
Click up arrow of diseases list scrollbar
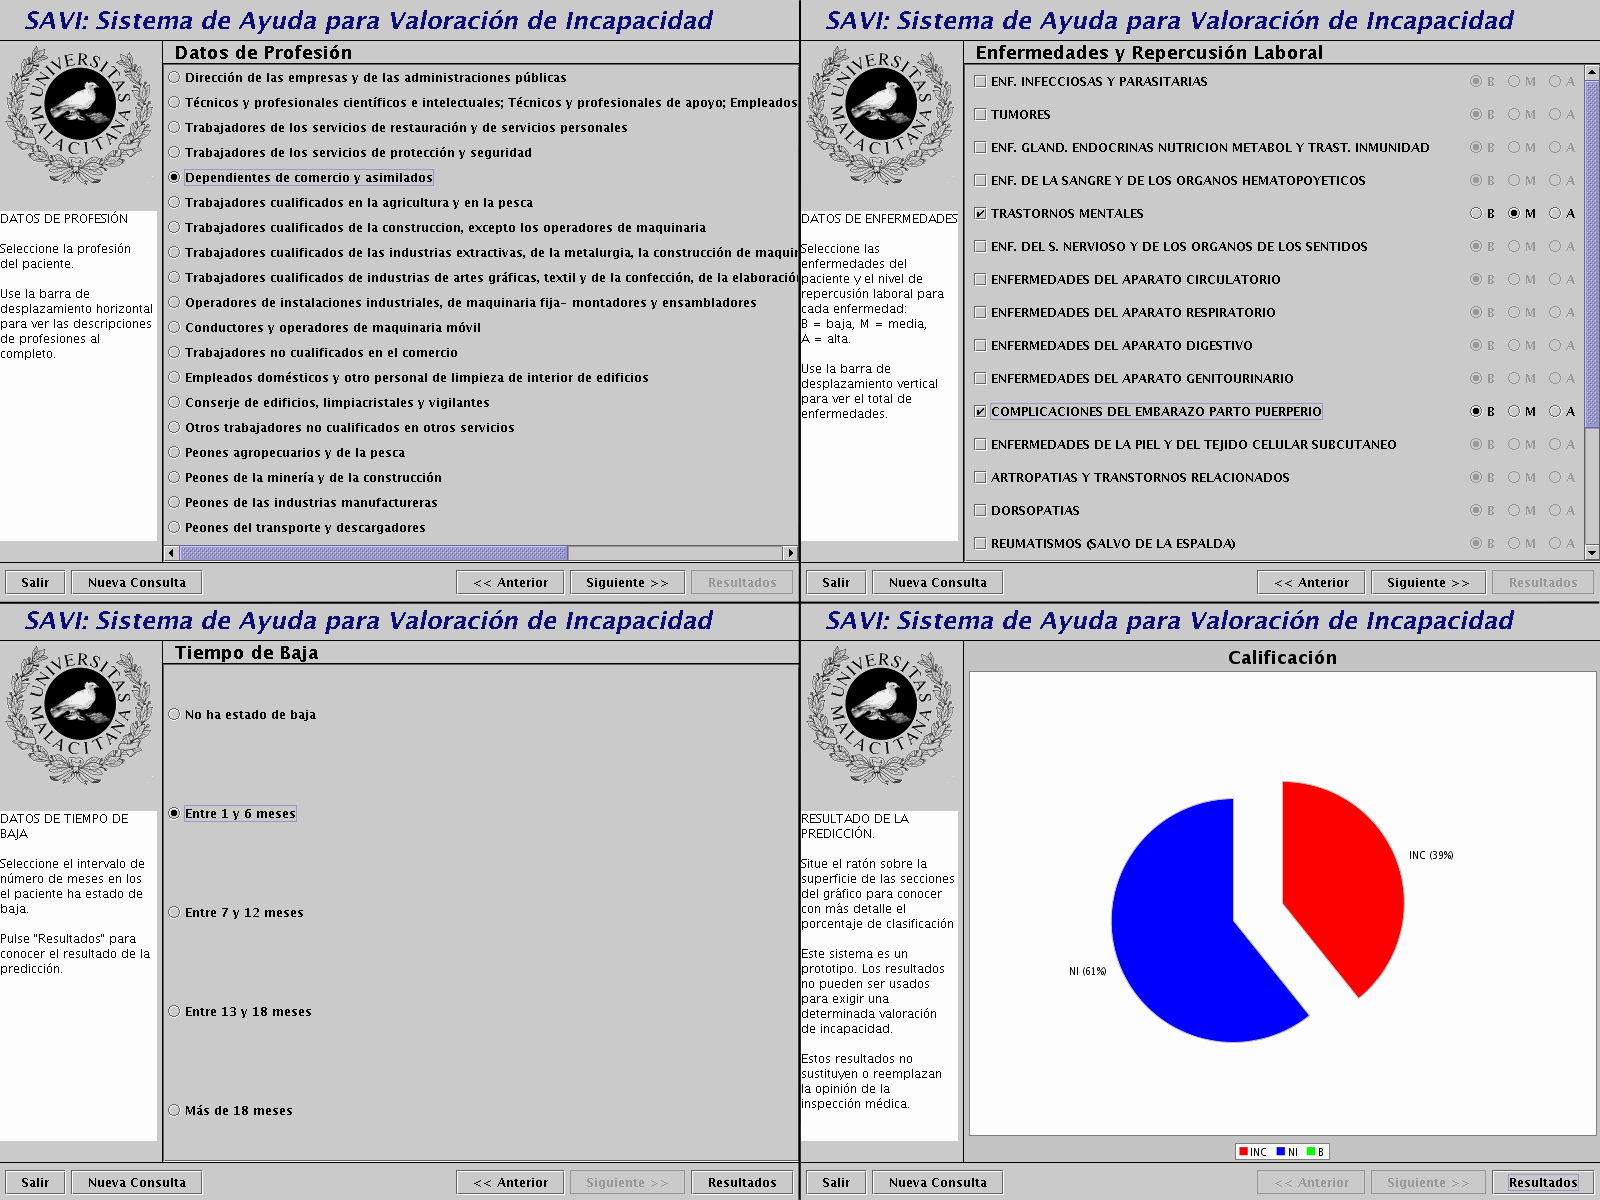click(1592, 73)
